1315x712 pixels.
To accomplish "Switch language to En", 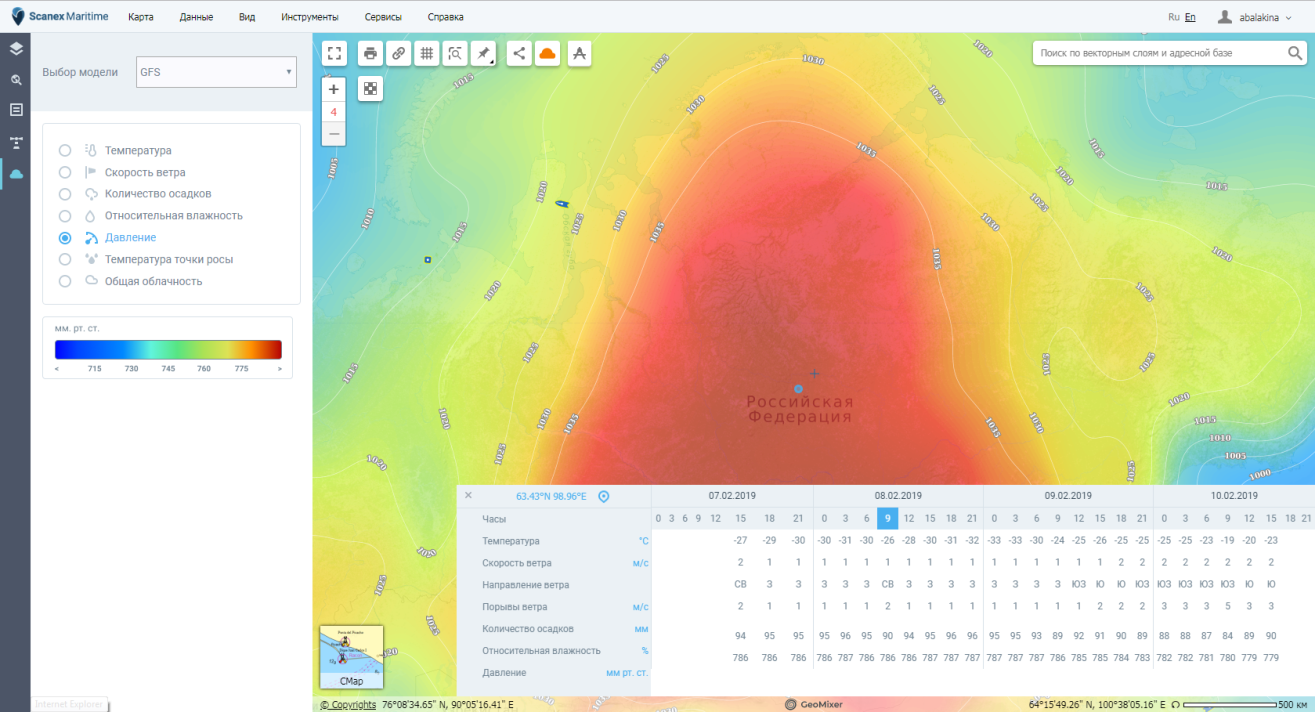I will point(1190,17).
